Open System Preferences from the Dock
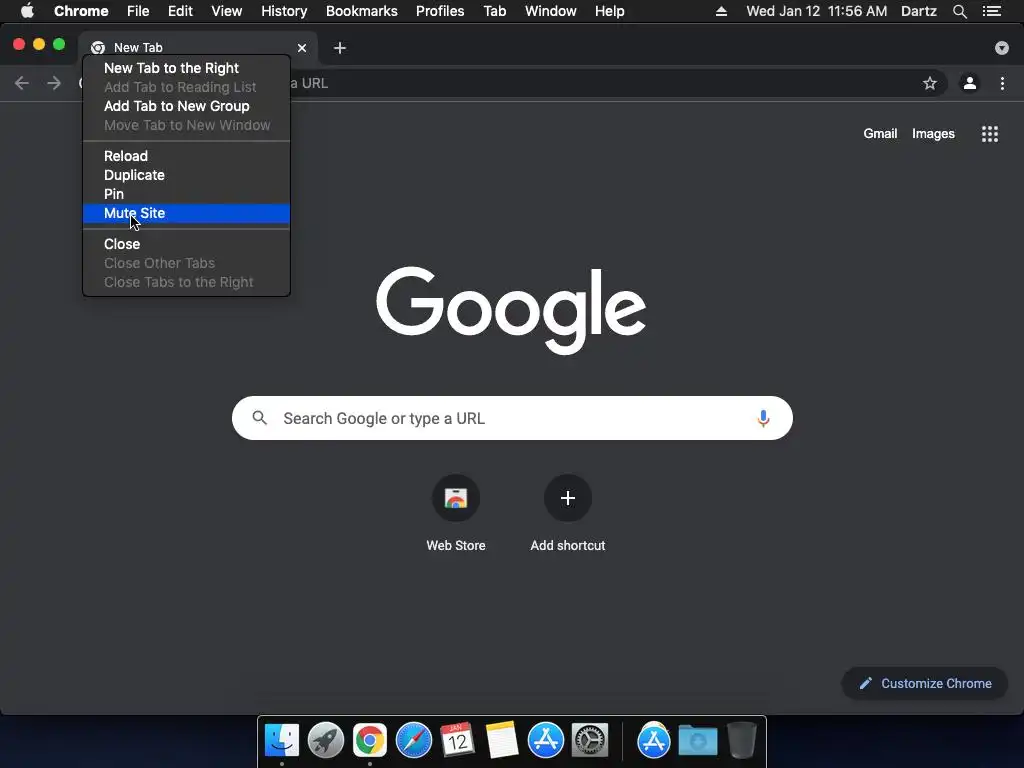The width and height of the screenshot is (1024, 768). (590, 740)
